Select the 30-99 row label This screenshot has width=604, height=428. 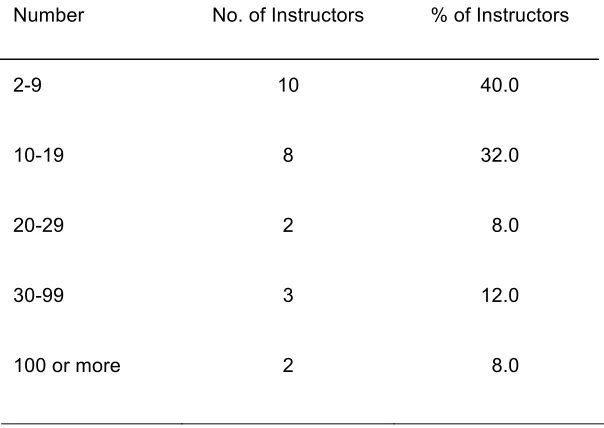click(39, 295)
